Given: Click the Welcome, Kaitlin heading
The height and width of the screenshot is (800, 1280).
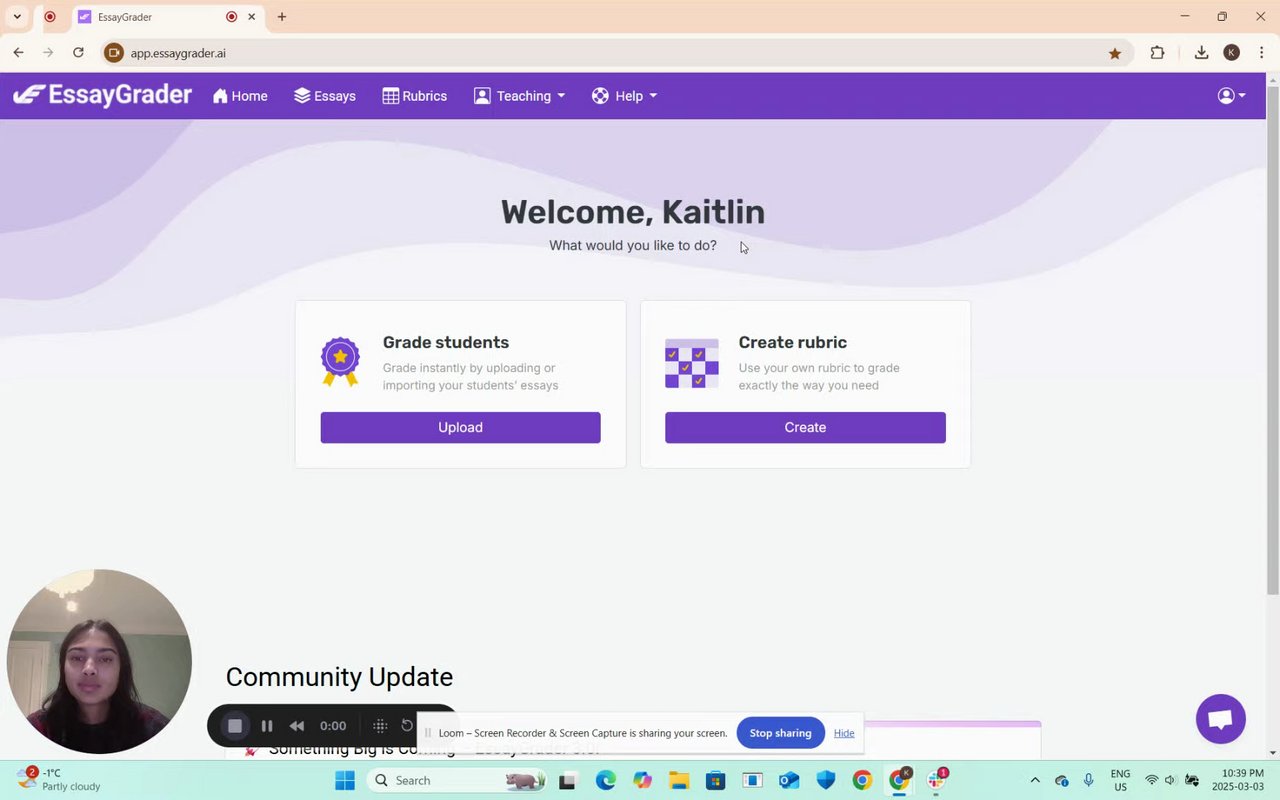Looking at the screenshot, I should click(x=633, y=212).
